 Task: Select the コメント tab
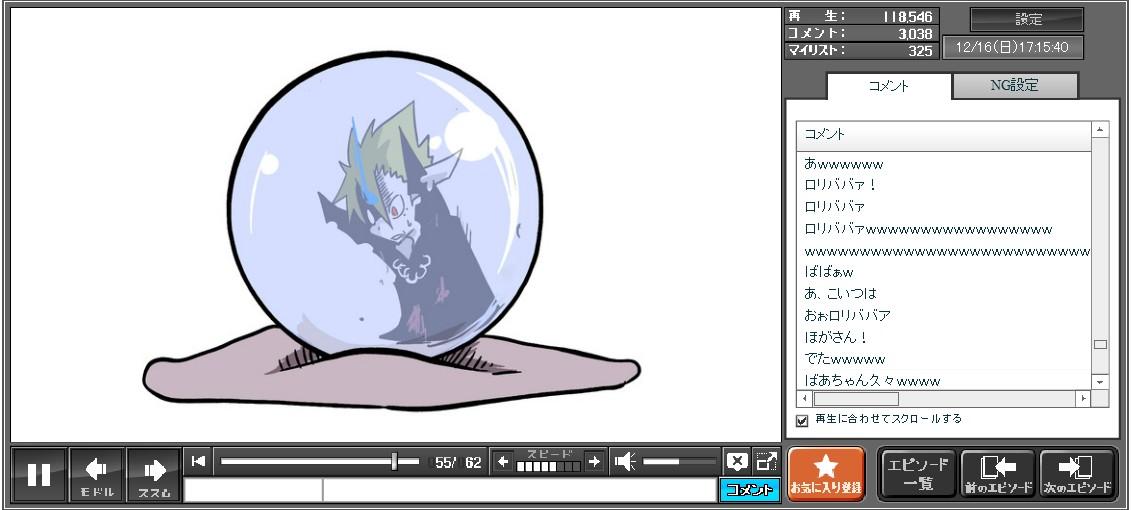click(888, 86)
